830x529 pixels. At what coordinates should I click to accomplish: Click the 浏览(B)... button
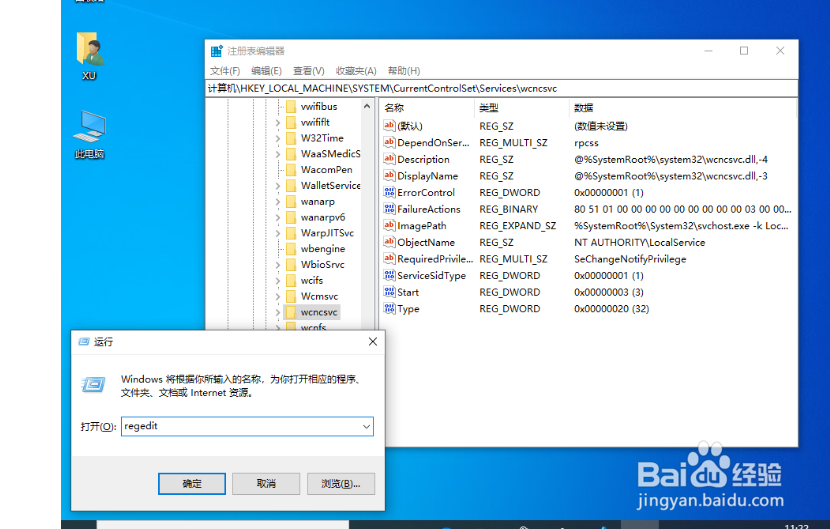coord(341,483)
